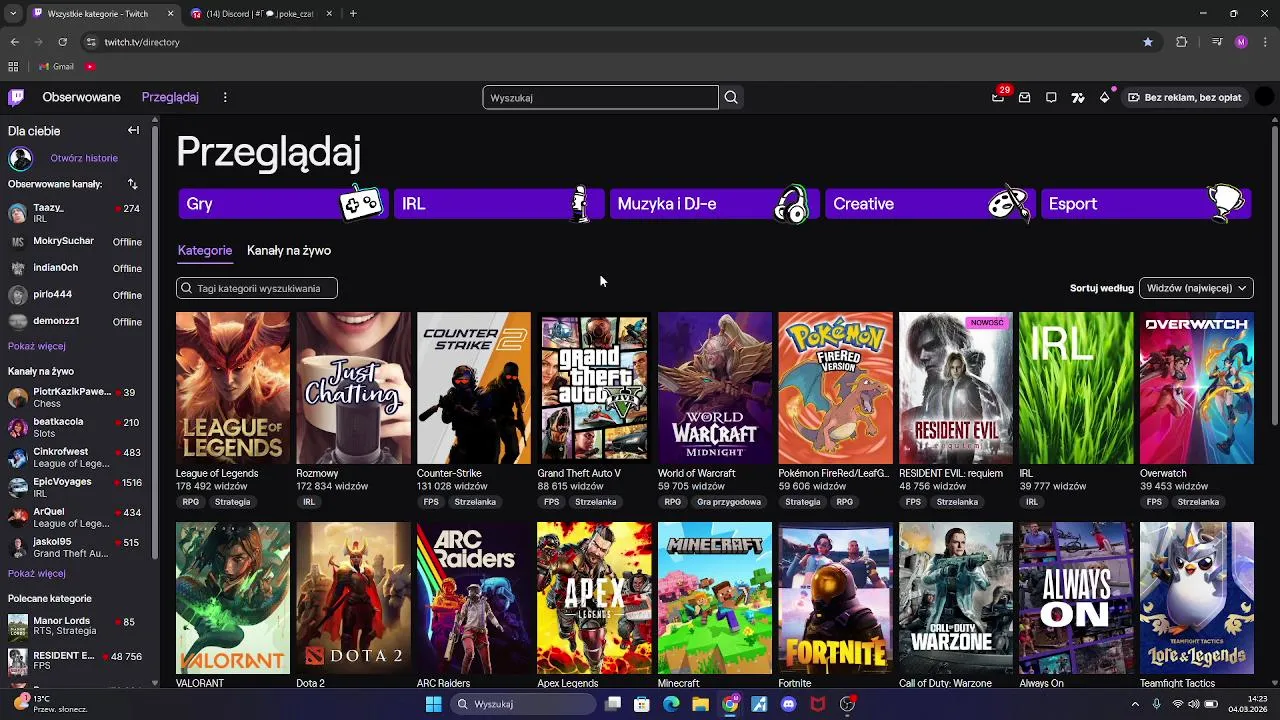Open EpicVoyages live channel in sidebar
The image size is (1280, 720).
(x=75, y=487)
